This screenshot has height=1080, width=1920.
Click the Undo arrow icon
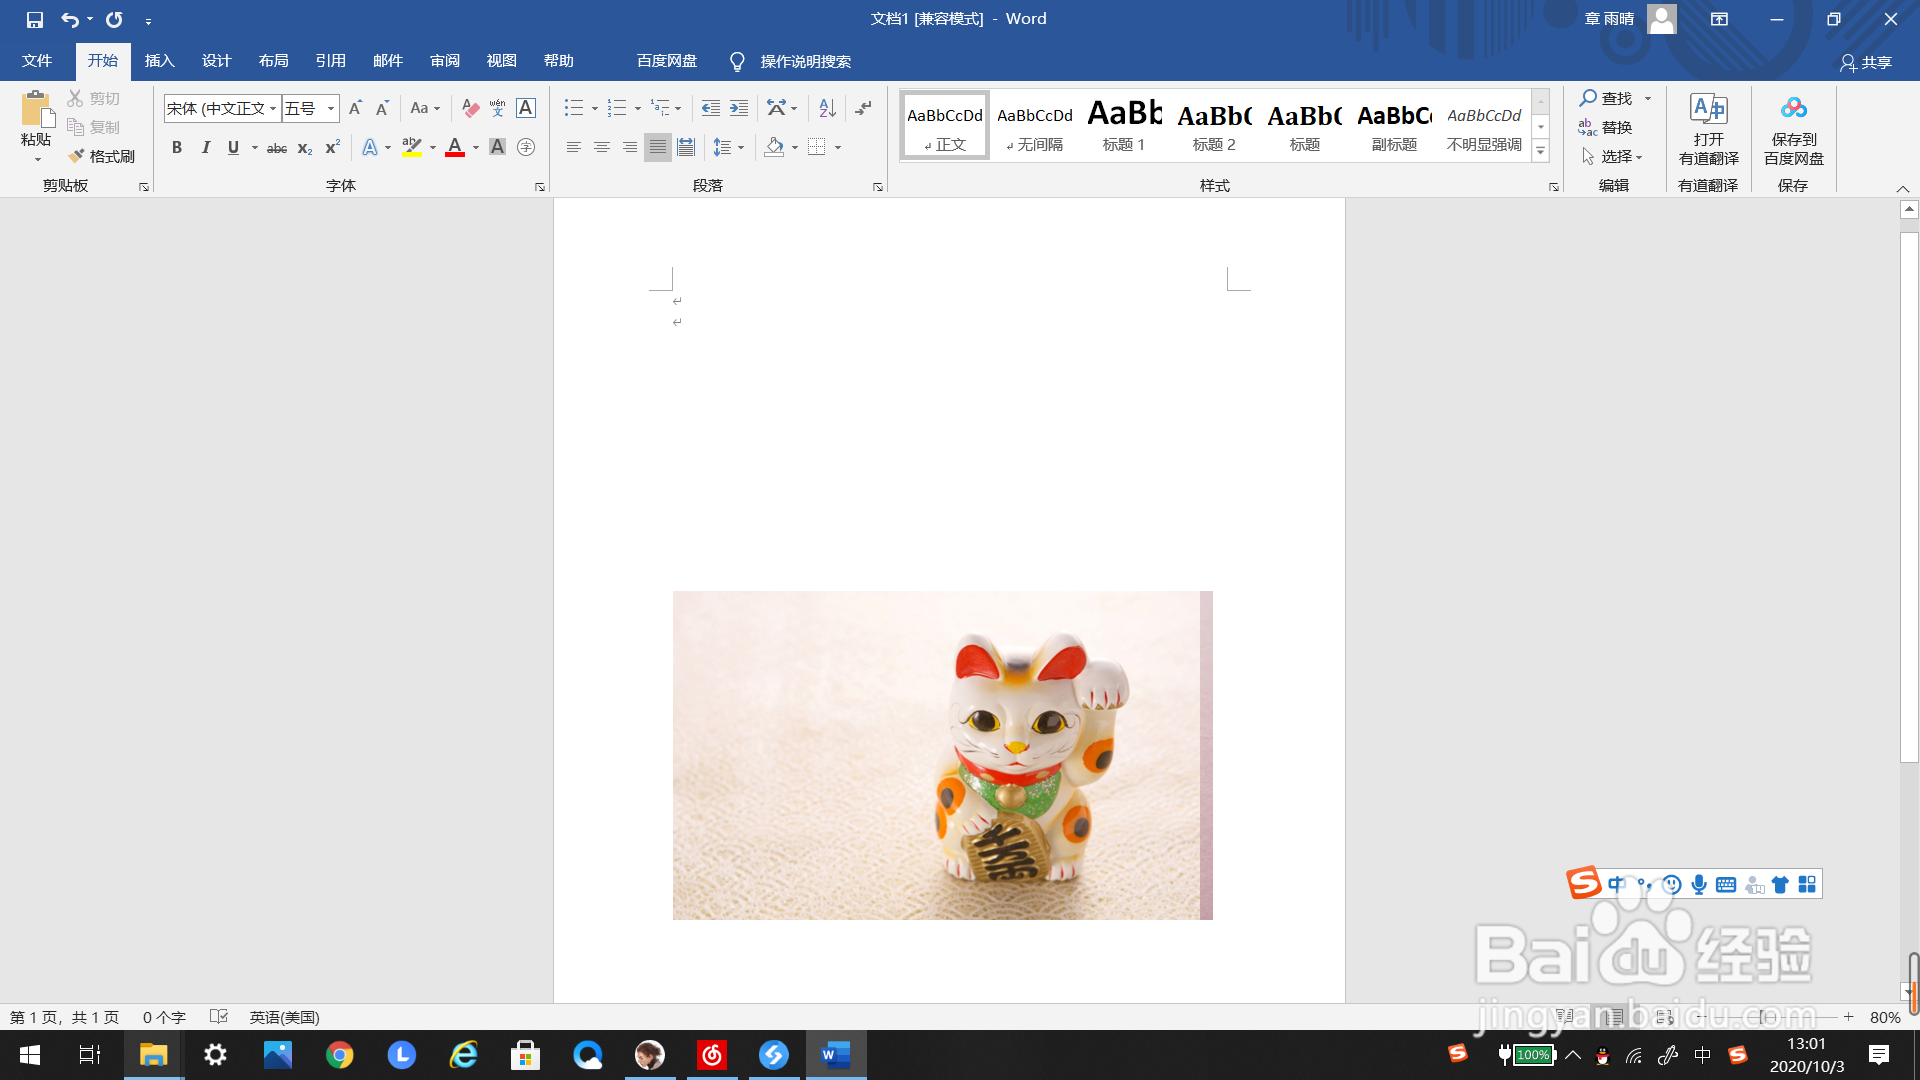coord(69,19)
